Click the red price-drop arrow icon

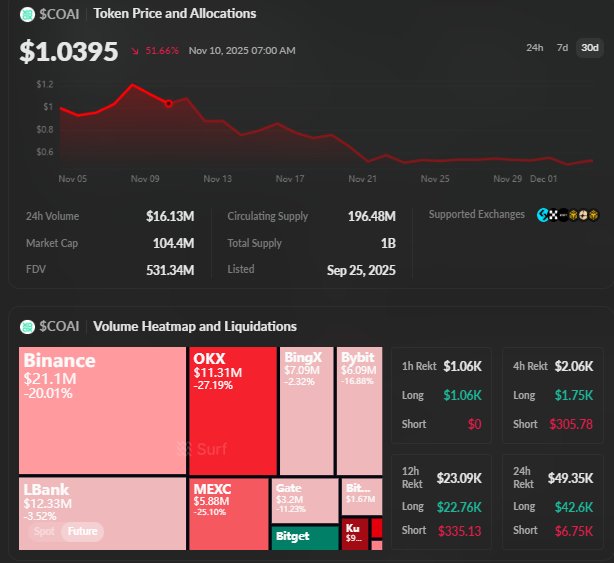pyautogui.click(x=135, y=50)
